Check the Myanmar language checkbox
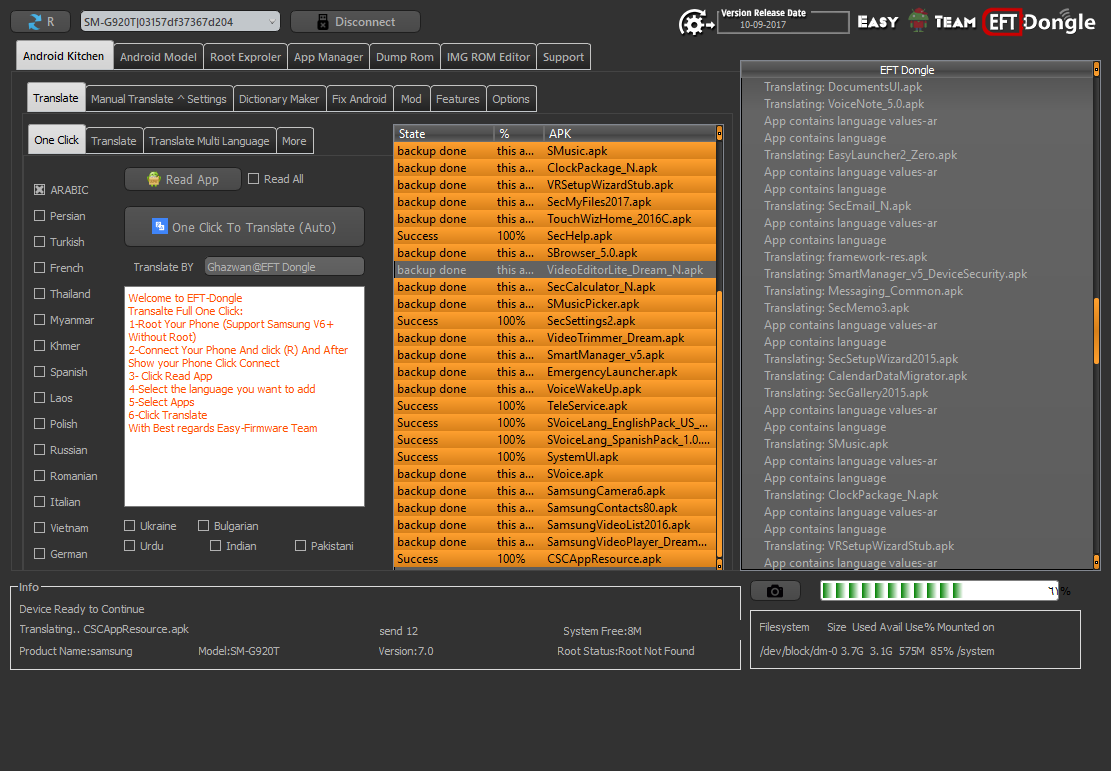This screenshot has width=1111, height=771. (x=40, y=320)
